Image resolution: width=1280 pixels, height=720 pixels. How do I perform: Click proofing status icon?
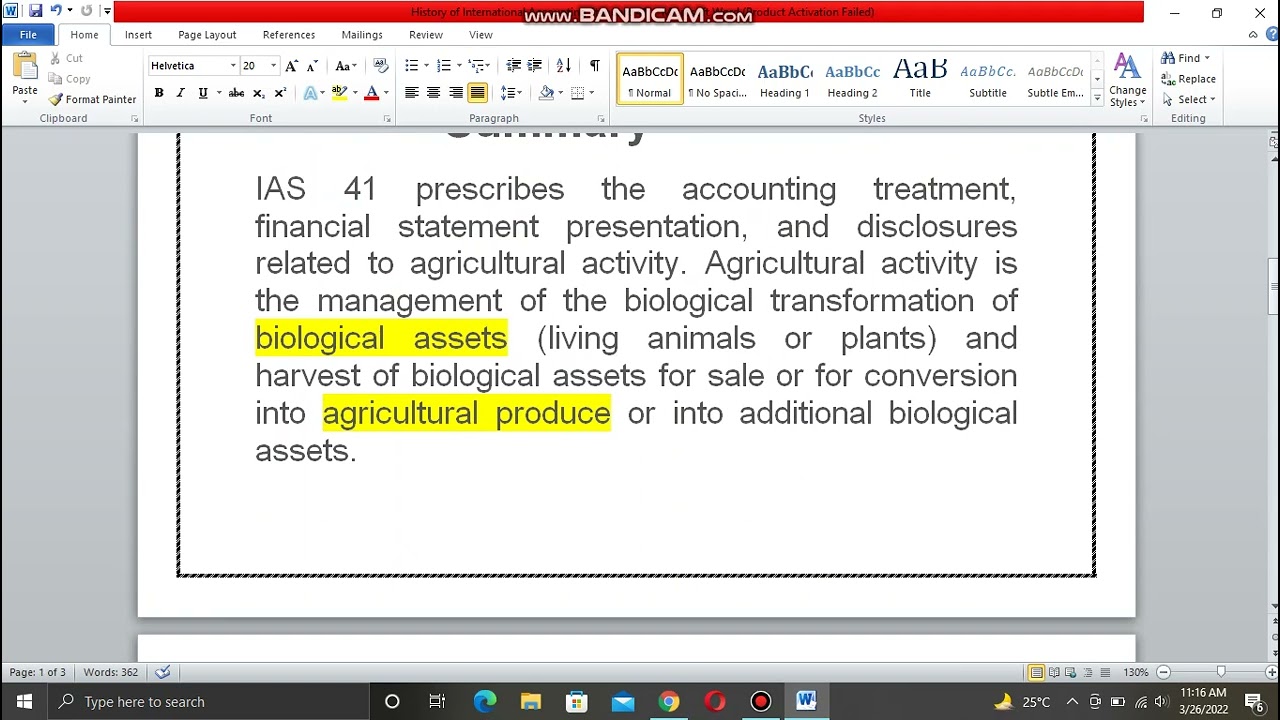[163, 672]
